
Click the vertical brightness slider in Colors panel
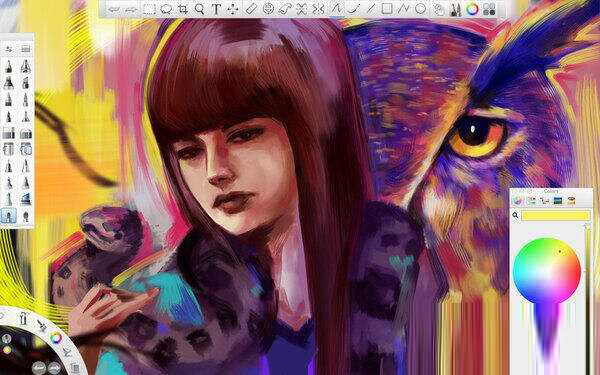click(x=587, y=298)
